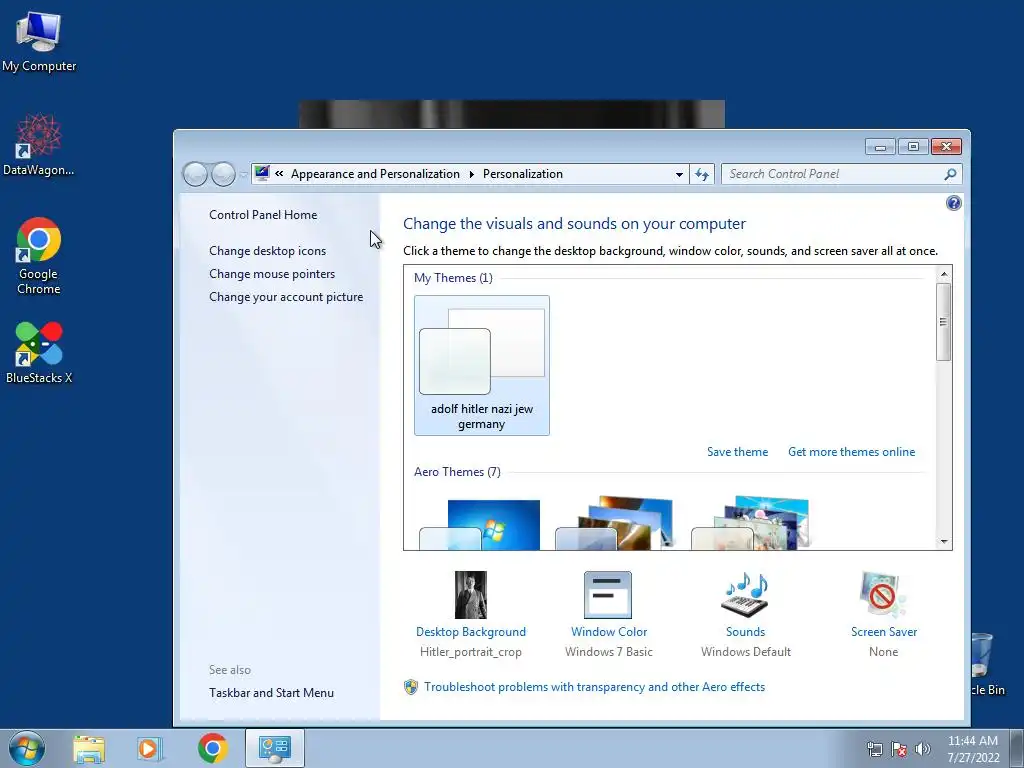The width and height of the screenshot is (1024, 768).
Task: Expand the breadcrumb arrow after Appearance and Personalization
Action: pos(472,174)
